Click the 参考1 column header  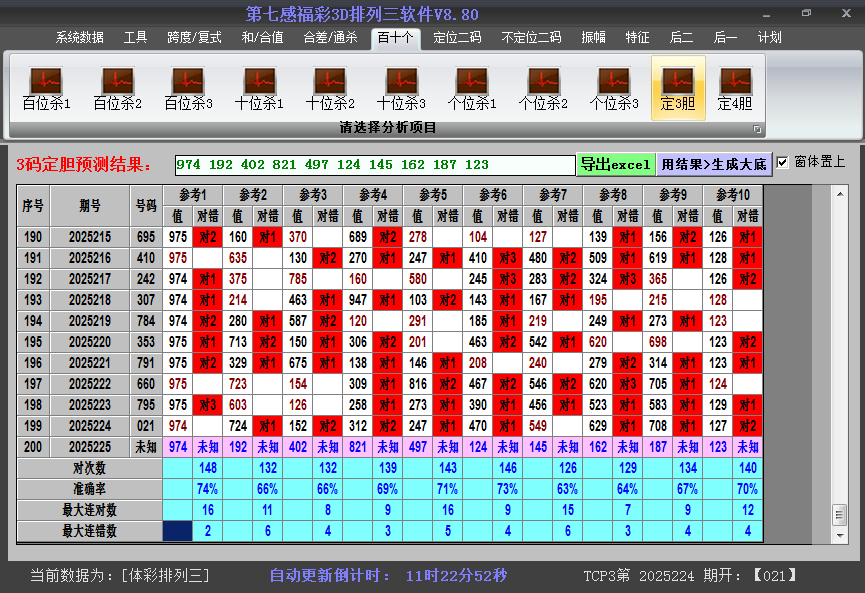[192, 195]
